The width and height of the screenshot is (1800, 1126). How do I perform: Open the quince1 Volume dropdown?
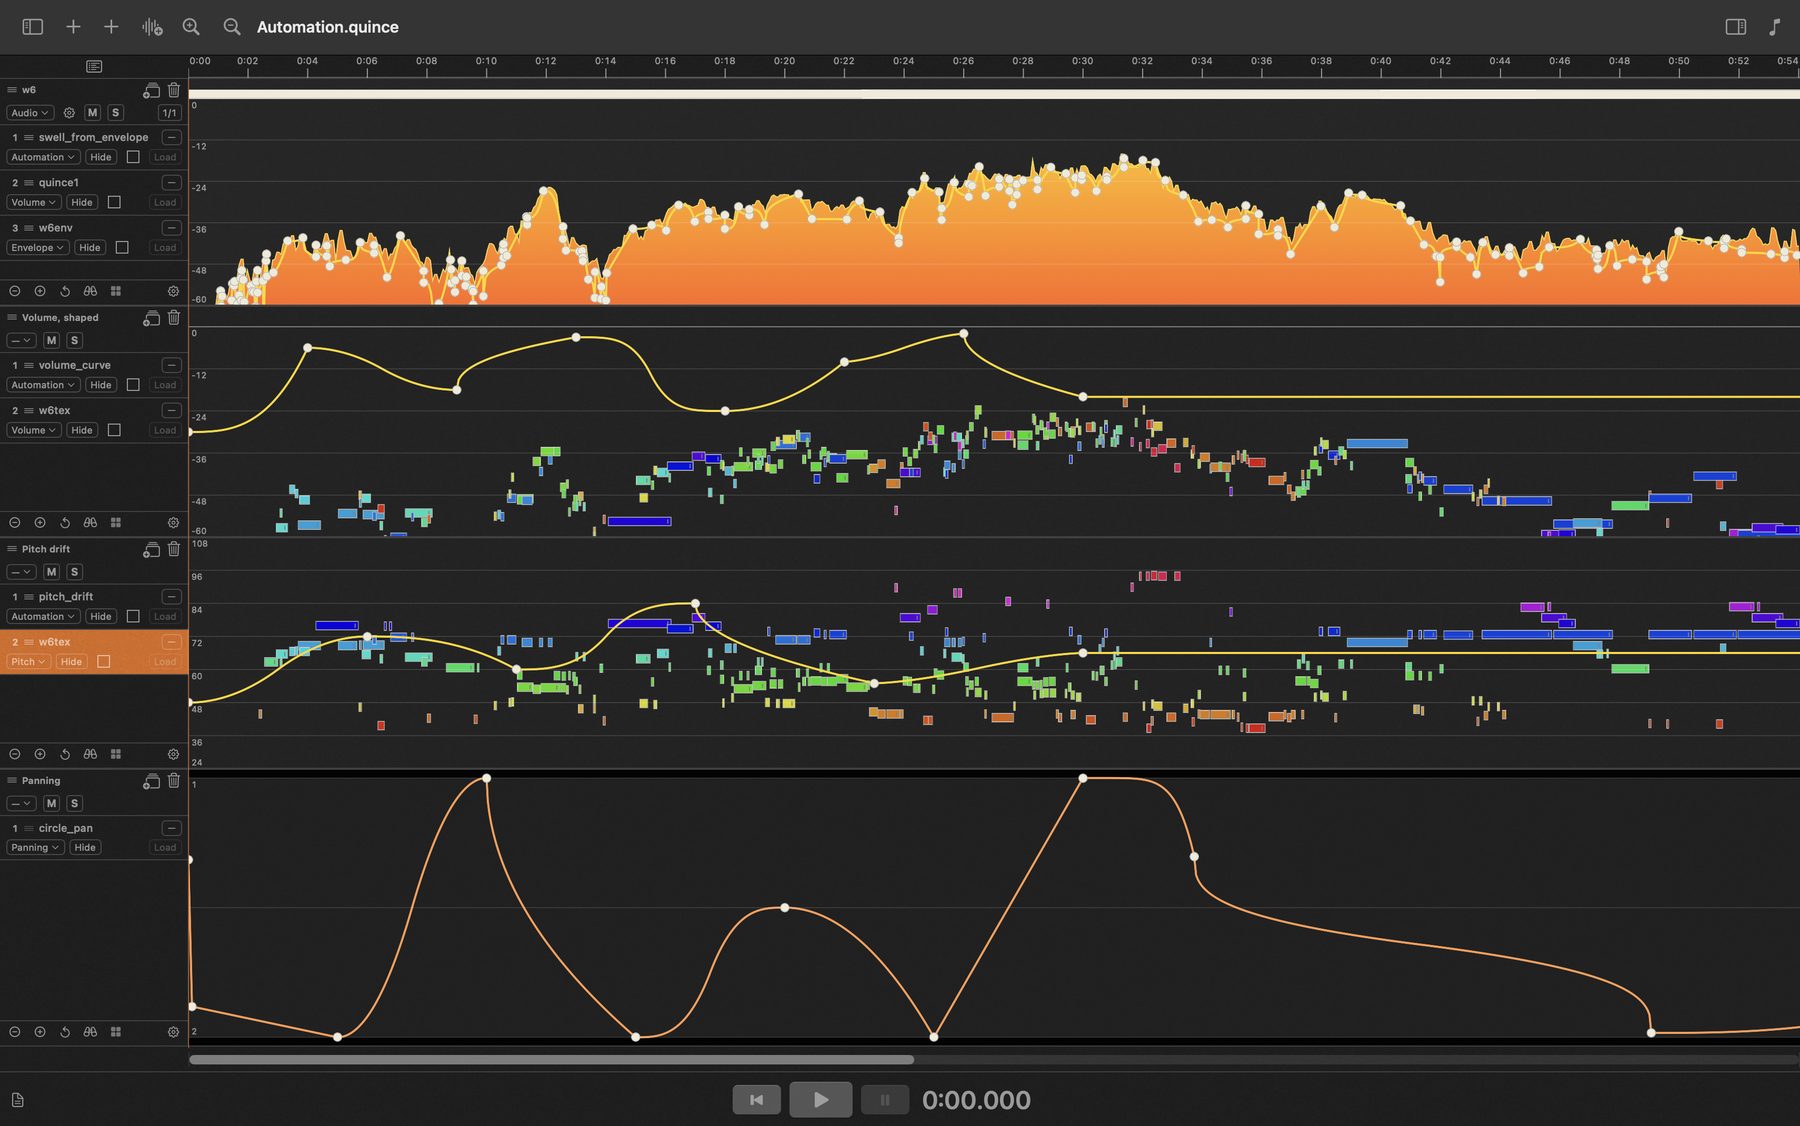coord(33,202)
